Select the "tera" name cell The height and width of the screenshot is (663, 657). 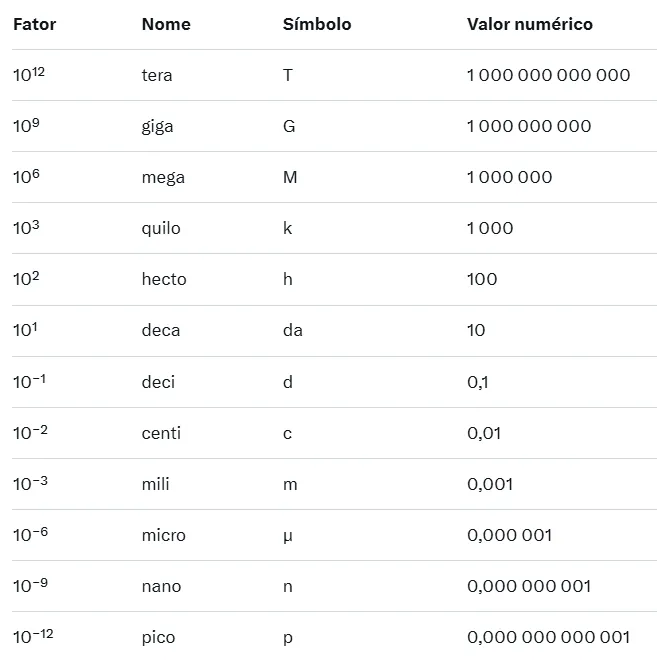(x=157, y=76)
